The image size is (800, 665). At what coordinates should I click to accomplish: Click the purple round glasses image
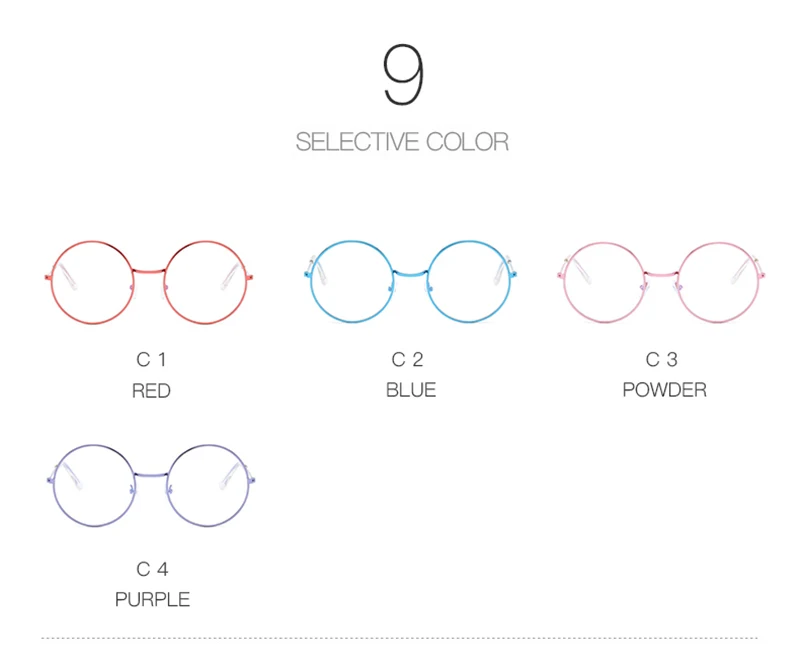click(x=151, y=485)
